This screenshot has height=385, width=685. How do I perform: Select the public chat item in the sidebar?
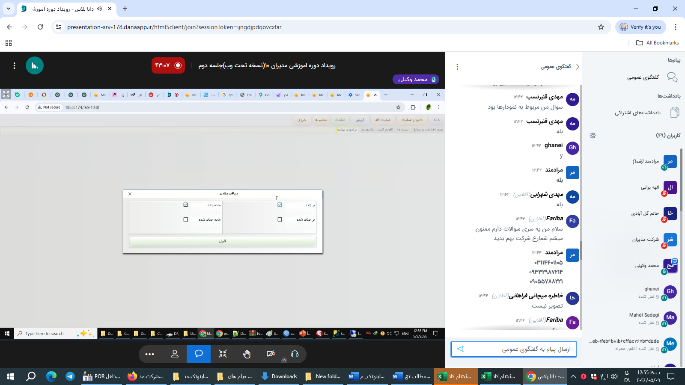coord(652,77)
